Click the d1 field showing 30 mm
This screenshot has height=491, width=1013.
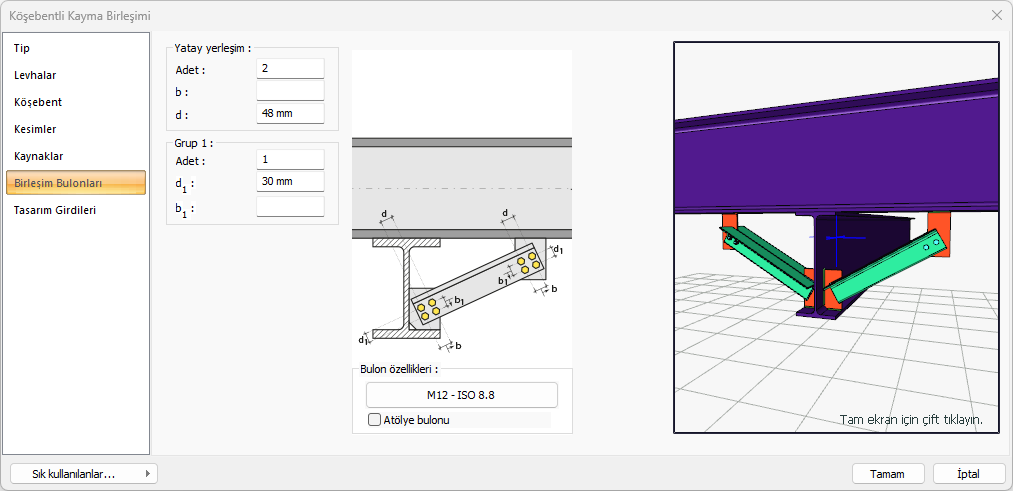(x=290, y=182)
